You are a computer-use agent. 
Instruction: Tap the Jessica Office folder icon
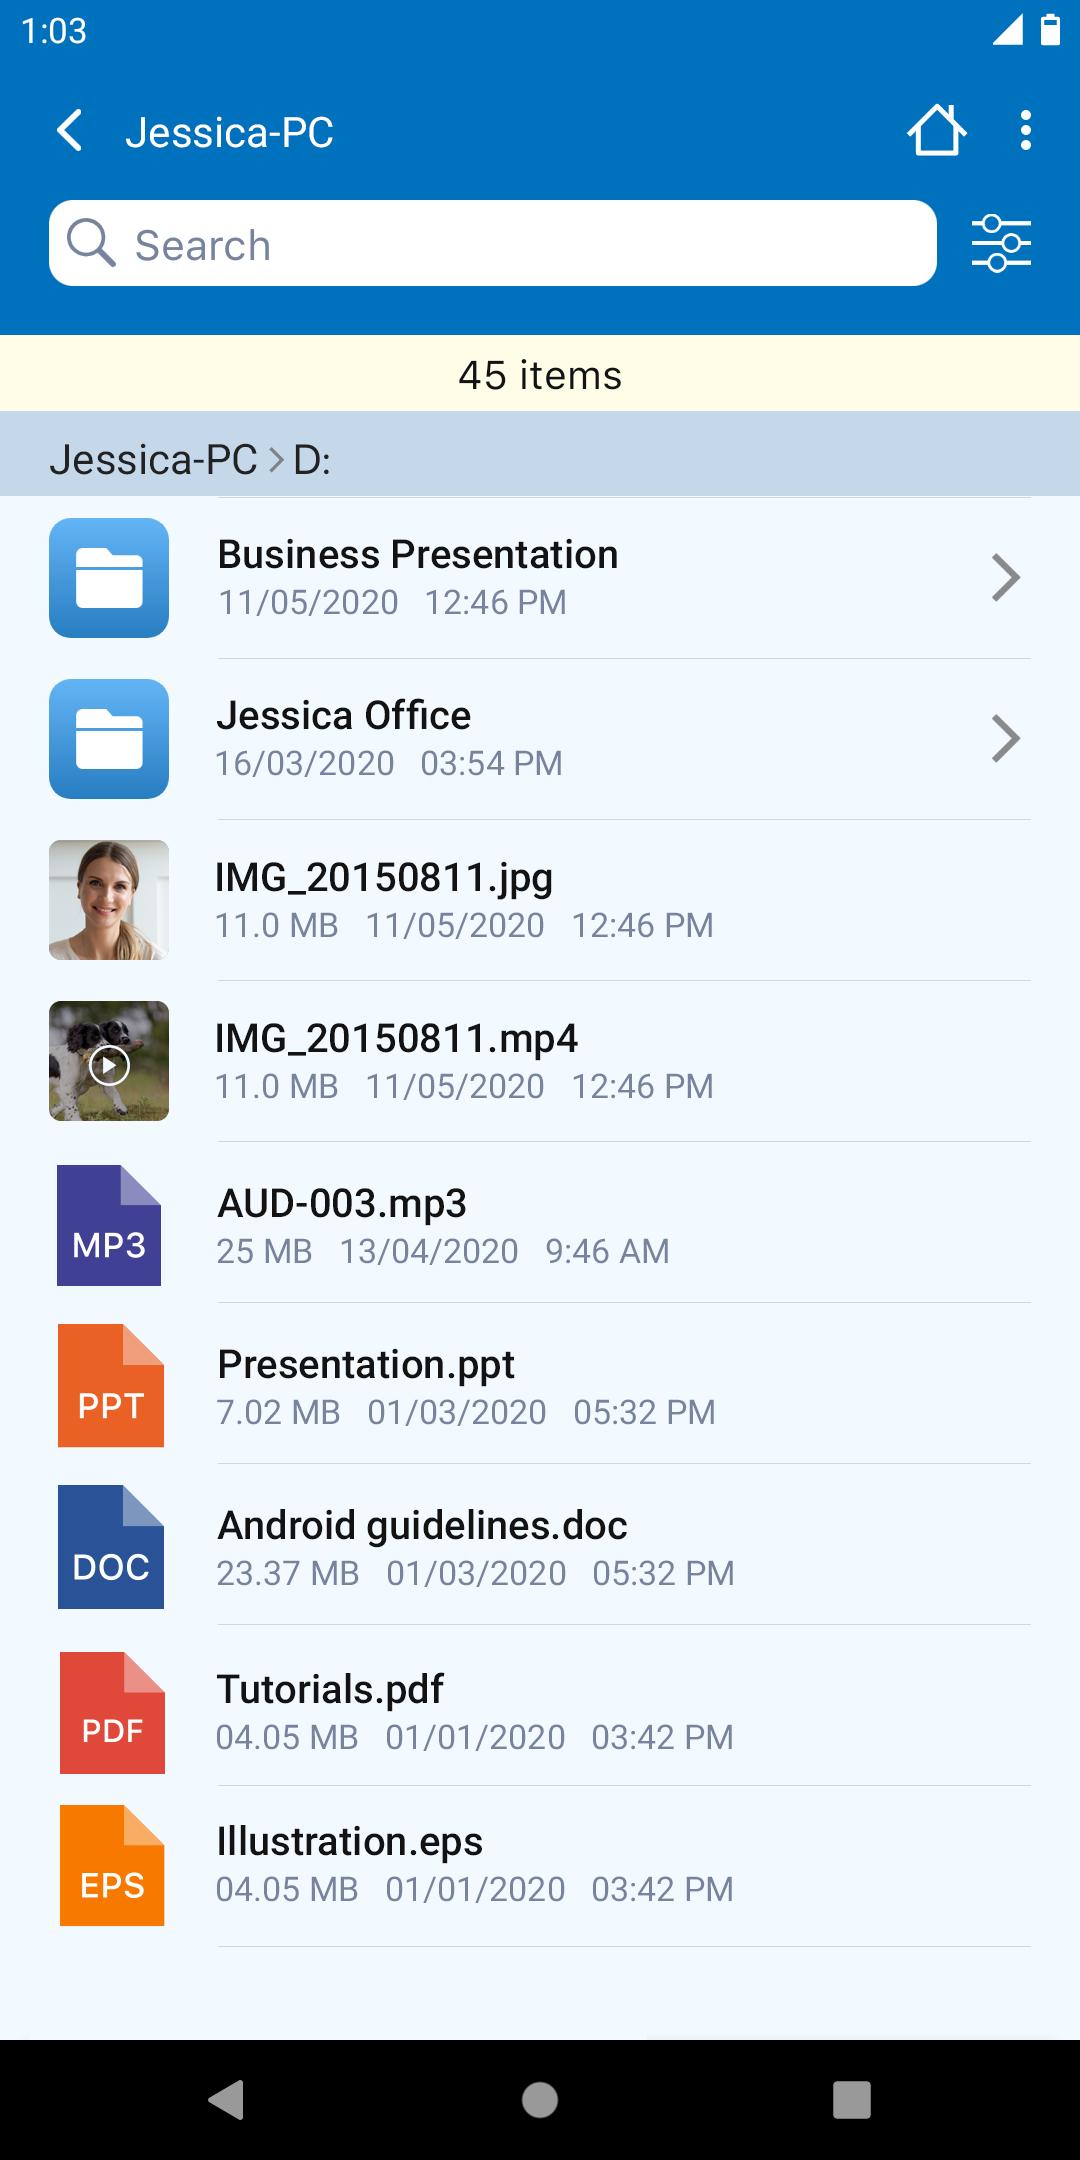pyautogui.click(x=109, y=739)
